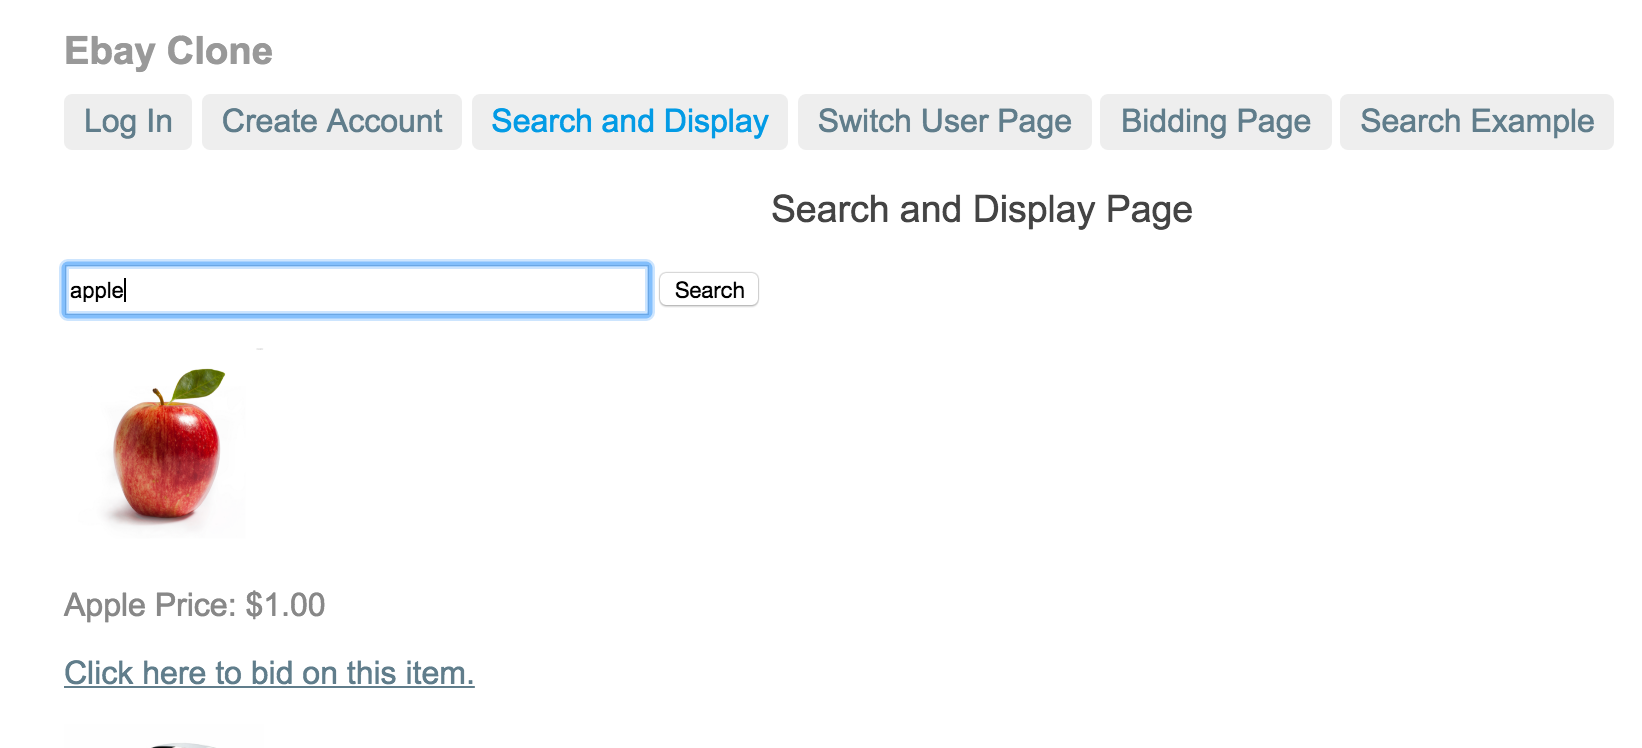
Task: Click the '$1.00' price value
Action: [x=285, y=605]
